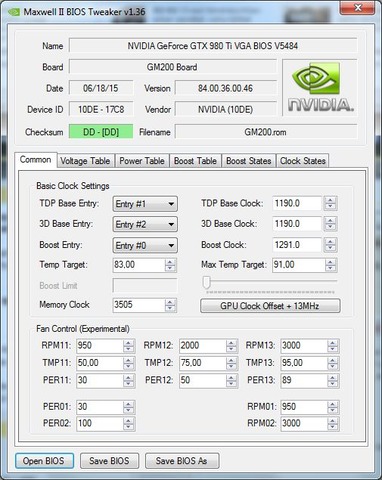This screenshot has height=480, width=382.
Task: Click the Date field 06/18/15
Action: 101,88
